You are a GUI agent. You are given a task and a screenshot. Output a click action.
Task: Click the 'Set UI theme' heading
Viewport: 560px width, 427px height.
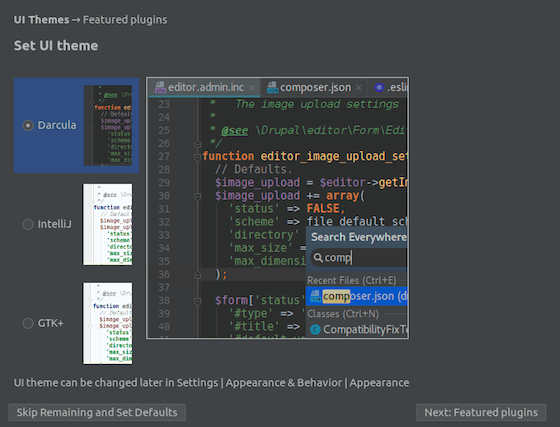point(56,46)
